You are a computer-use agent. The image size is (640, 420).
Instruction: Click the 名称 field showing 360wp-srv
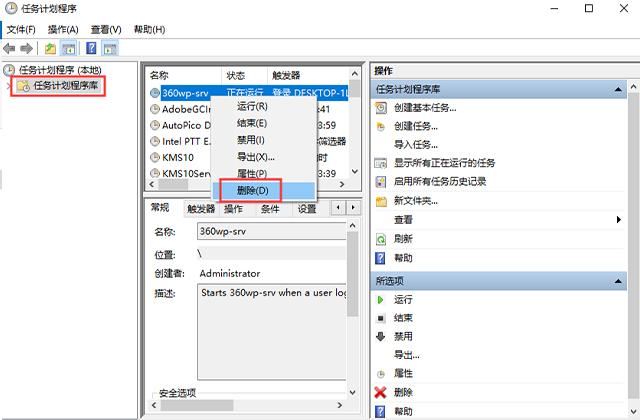271,231
